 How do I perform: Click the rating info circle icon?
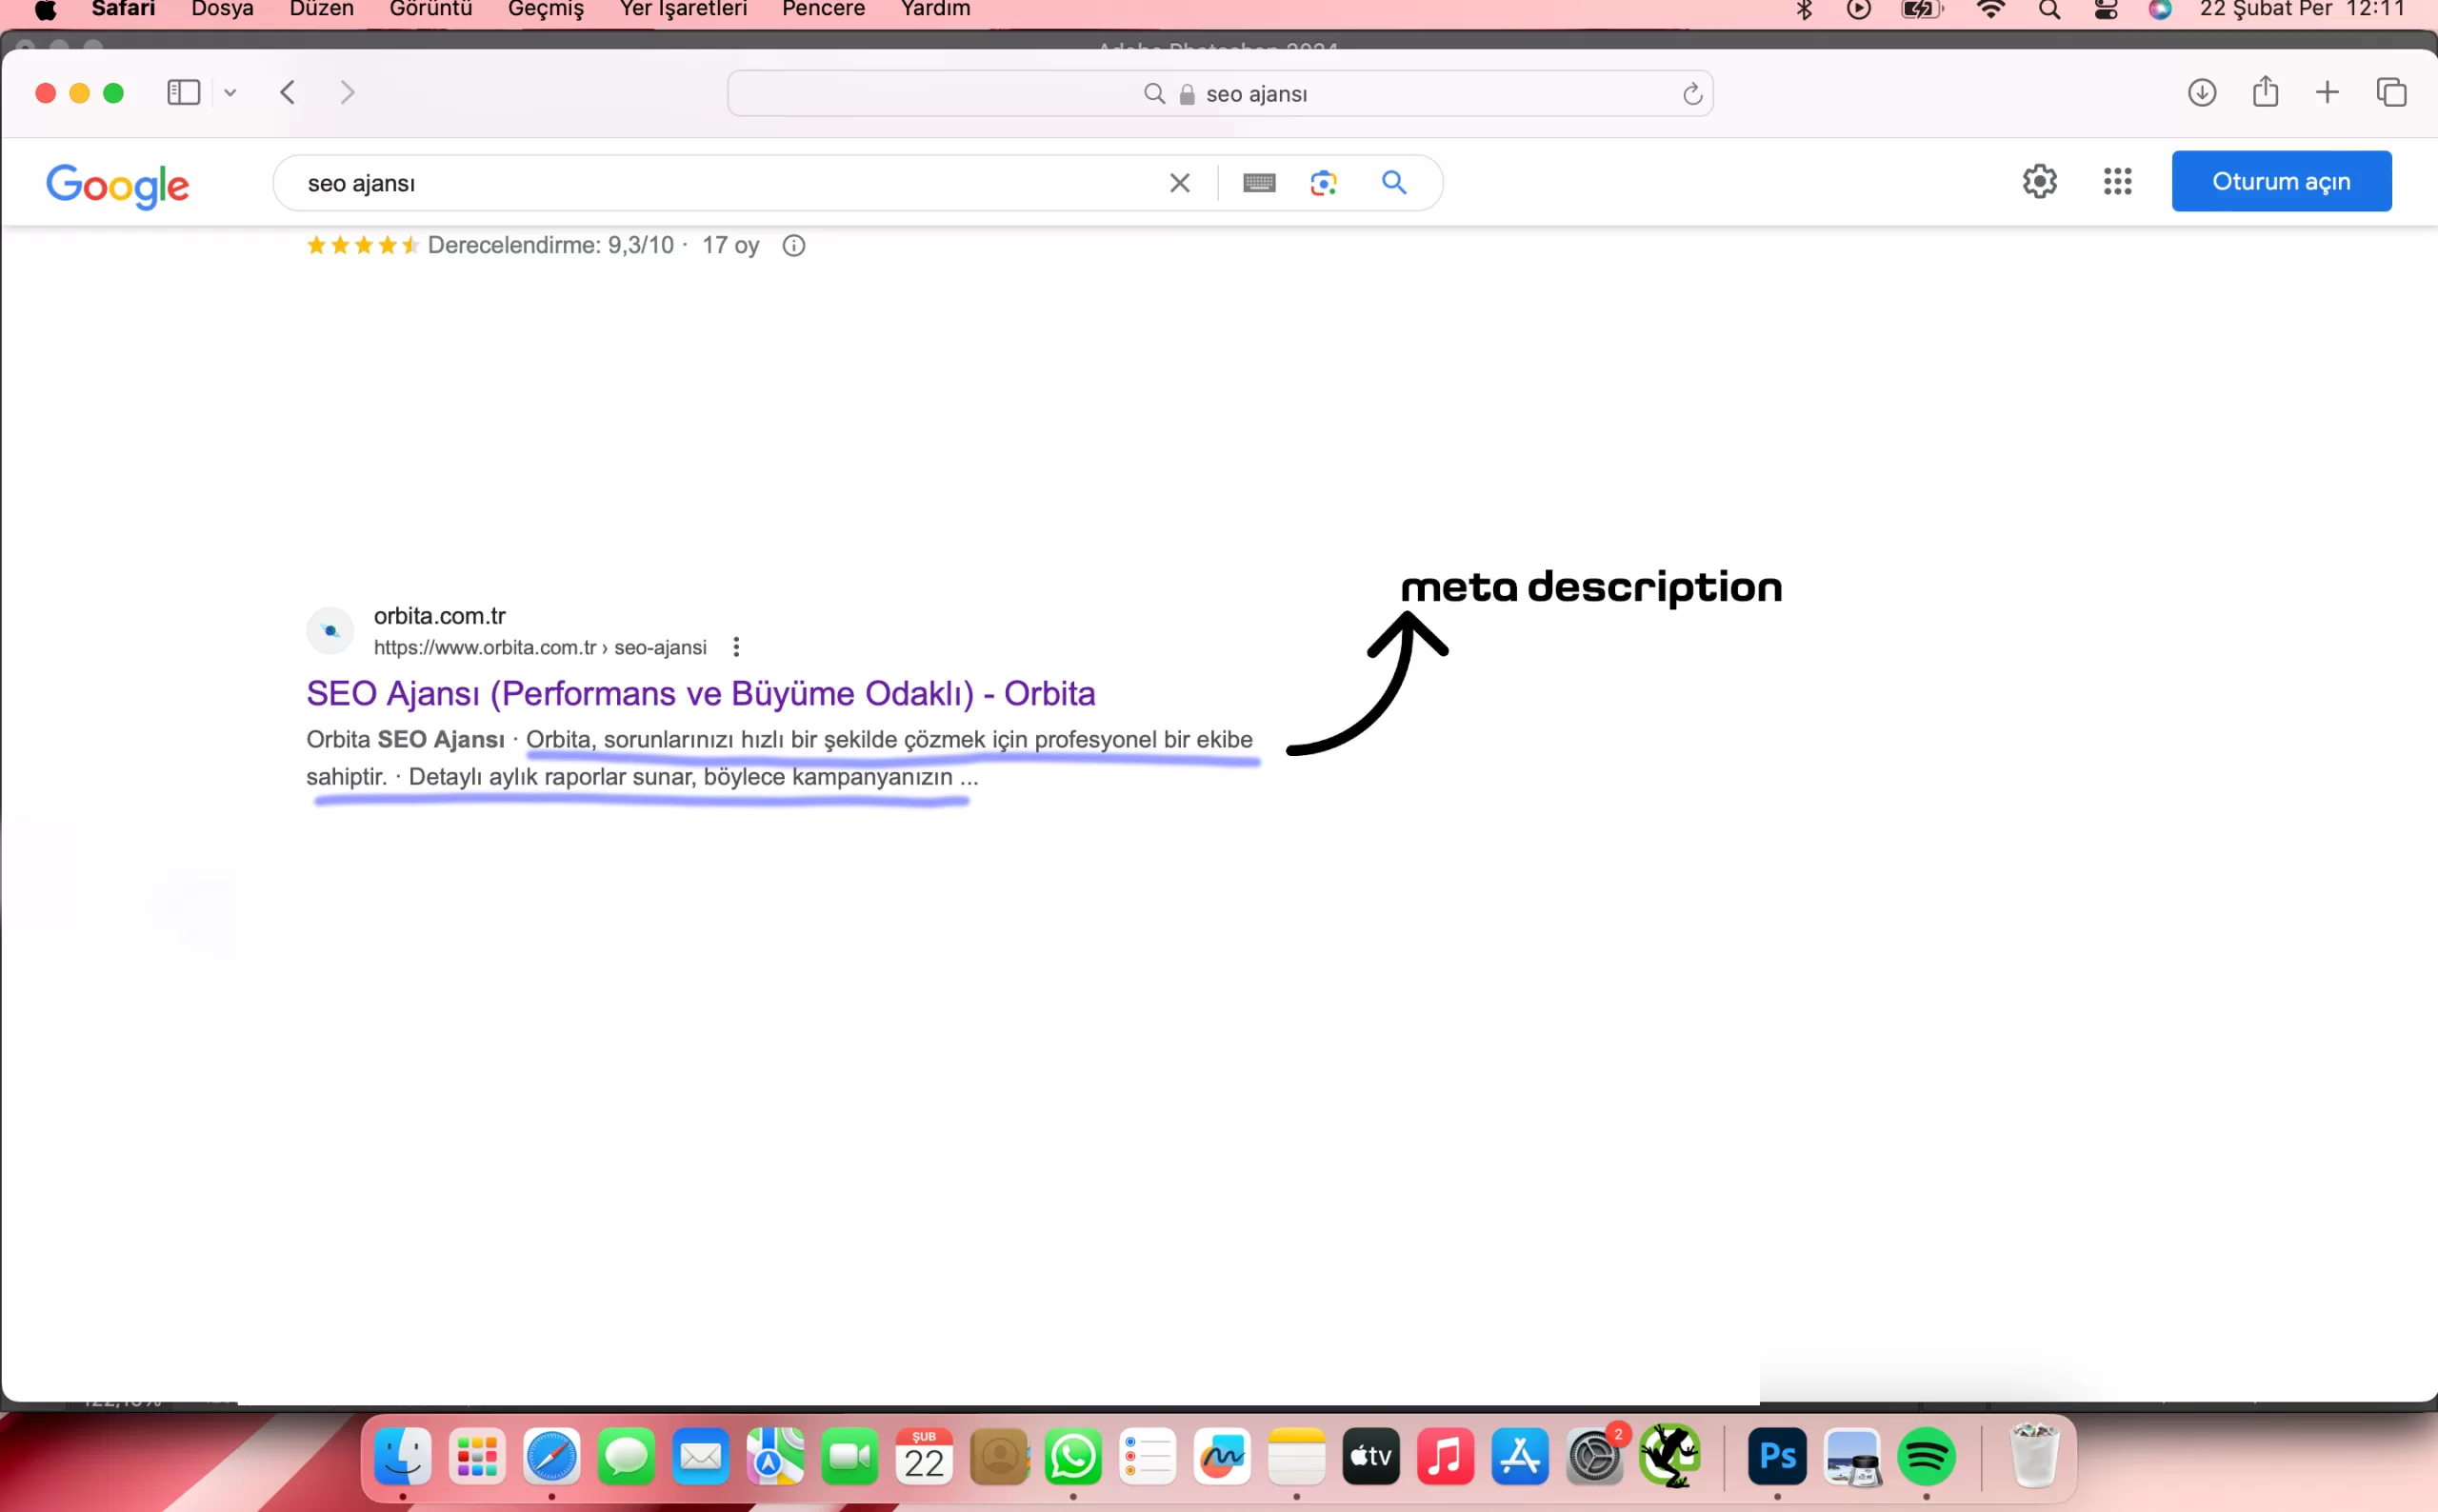793,246
